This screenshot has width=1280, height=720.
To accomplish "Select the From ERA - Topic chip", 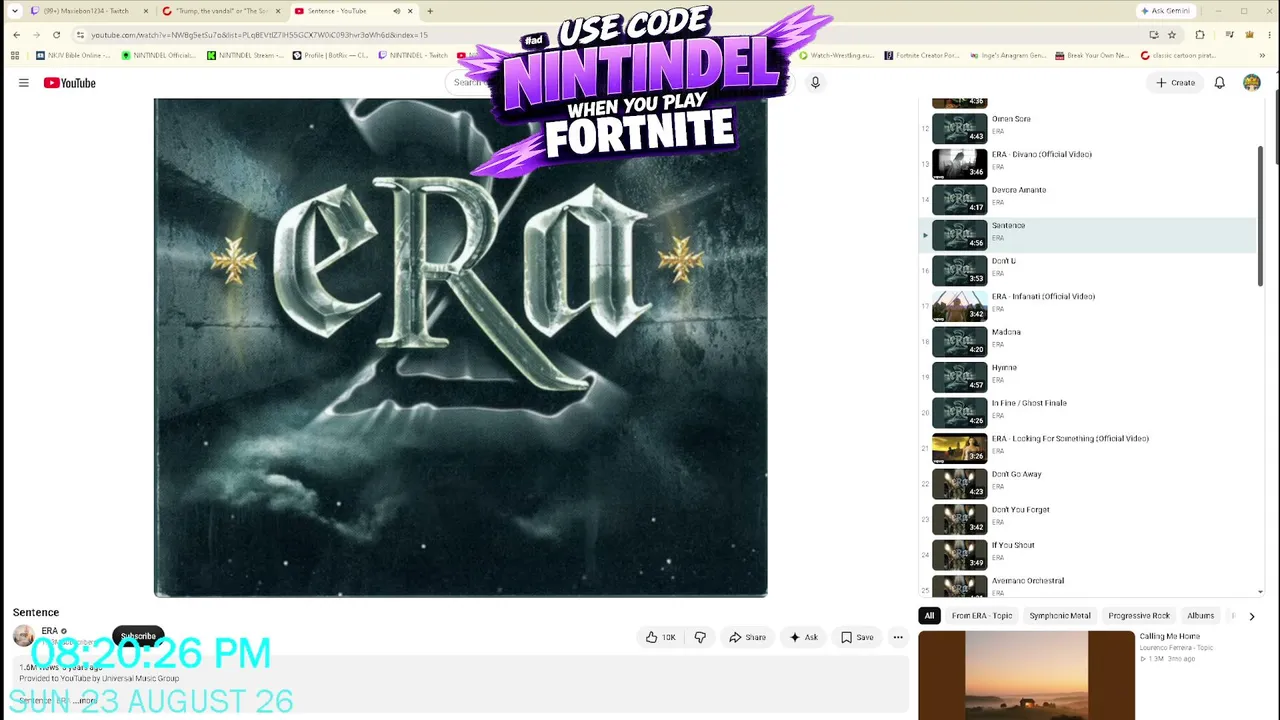I will pos(982,616).
